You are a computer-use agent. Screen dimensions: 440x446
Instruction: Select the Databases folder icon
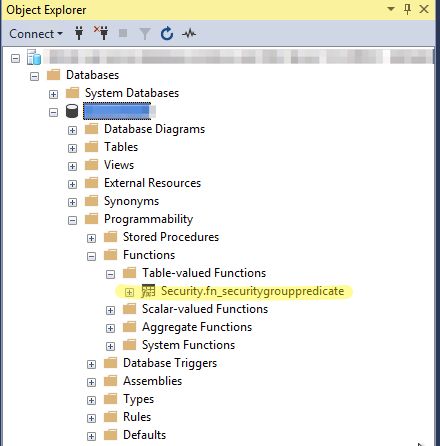53,75
